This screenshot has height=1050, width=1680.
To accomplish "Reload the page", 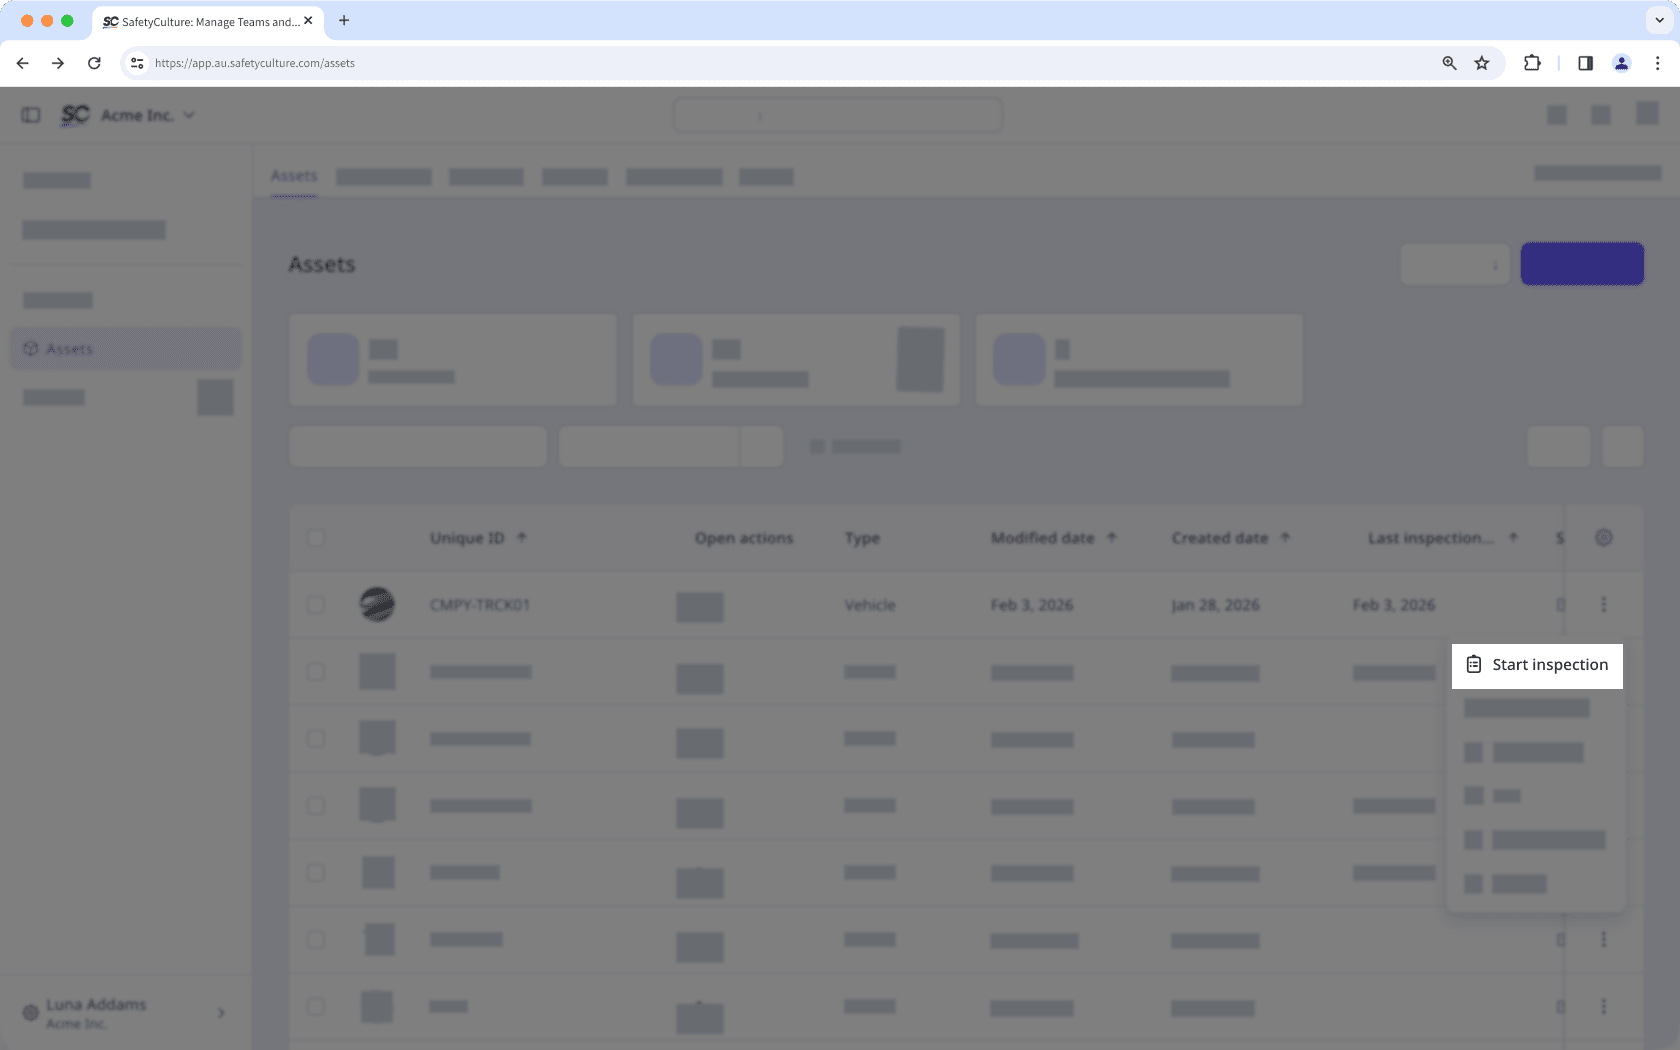I will pyautogui.click(x=94, y=63).
